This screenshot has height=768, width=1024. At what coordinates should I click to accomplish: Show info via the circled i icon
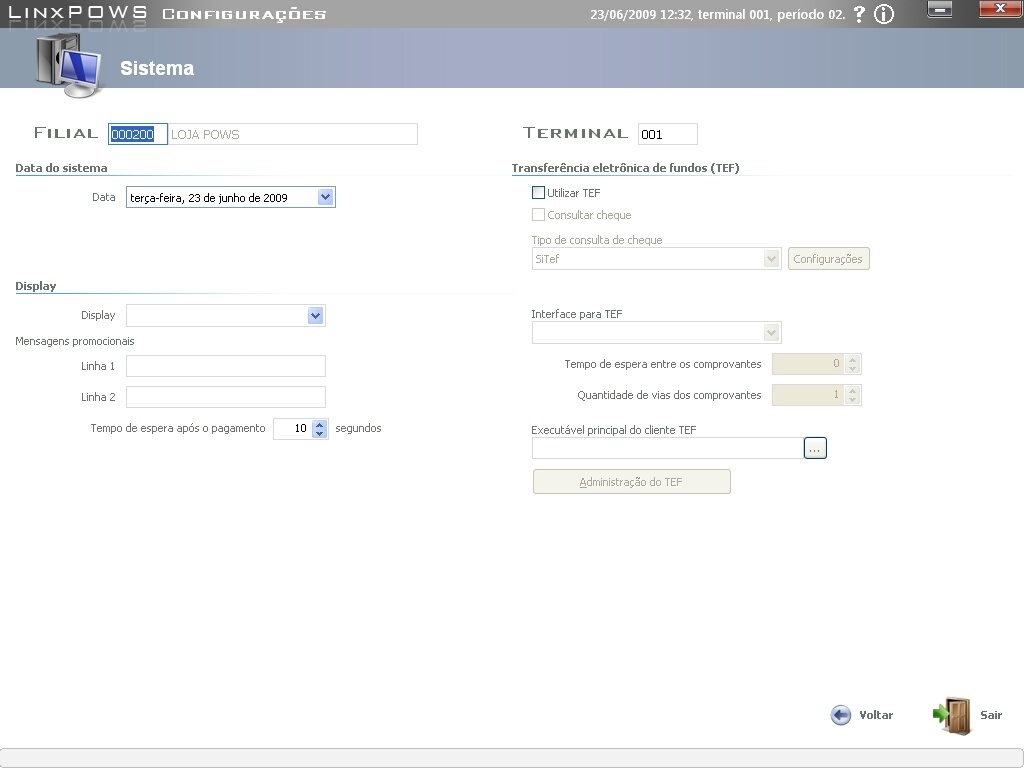pyautogui.click(x=884, y=14)
